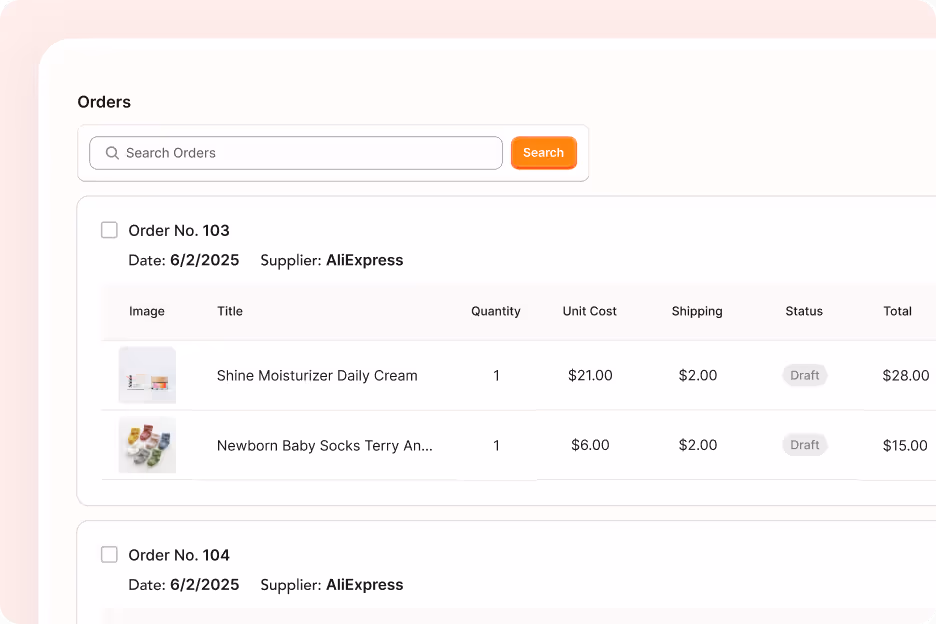936x624 pixels.
Task: Click the Status column header
Action: [x=804, y=311]
